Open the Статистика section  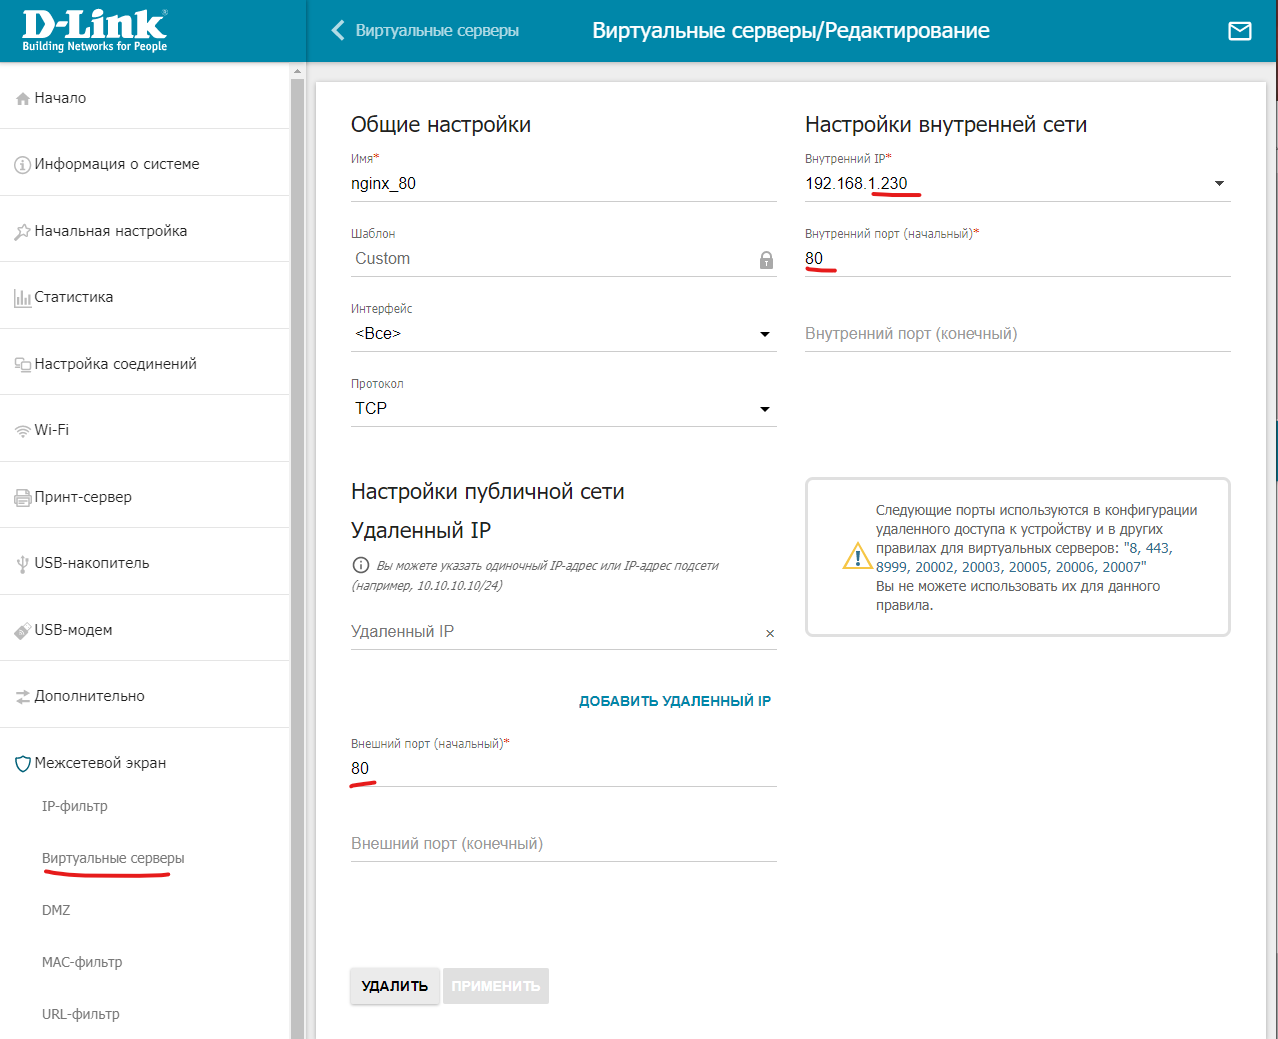73,297
